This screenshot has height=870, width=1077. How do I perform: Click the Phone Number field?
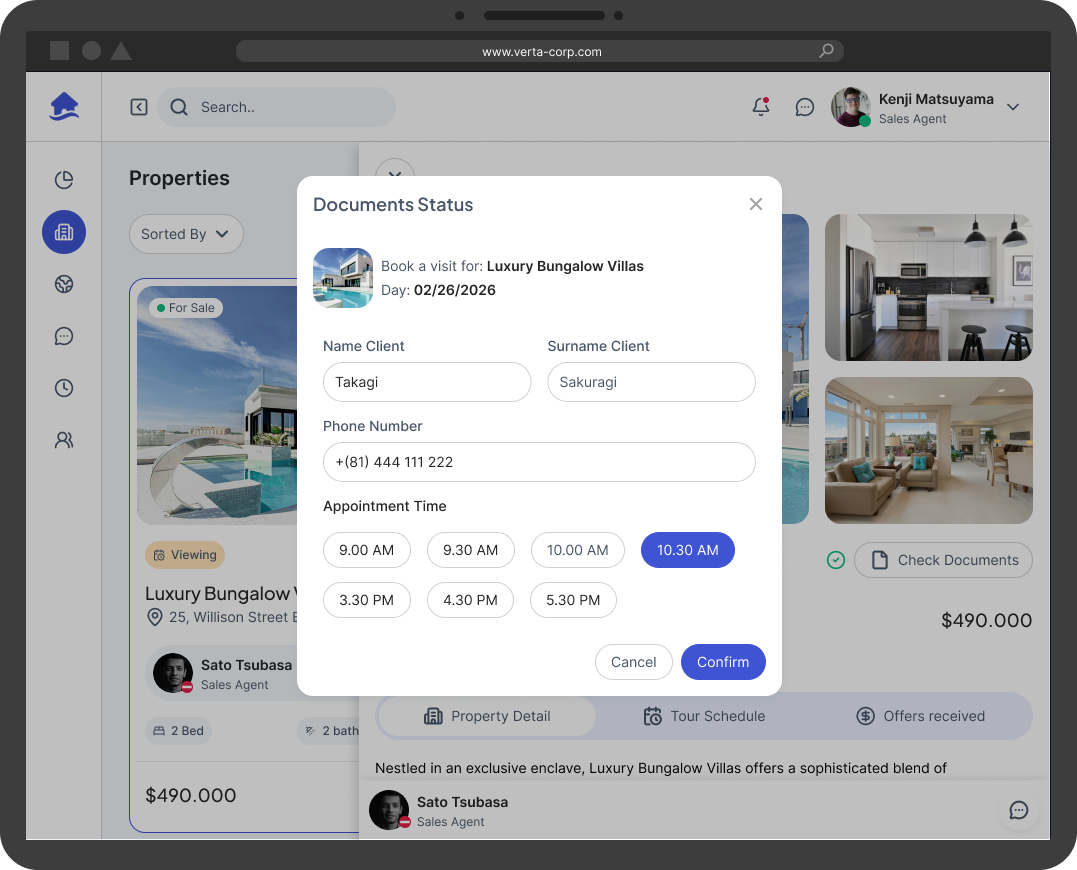click(x=539, y=462)
